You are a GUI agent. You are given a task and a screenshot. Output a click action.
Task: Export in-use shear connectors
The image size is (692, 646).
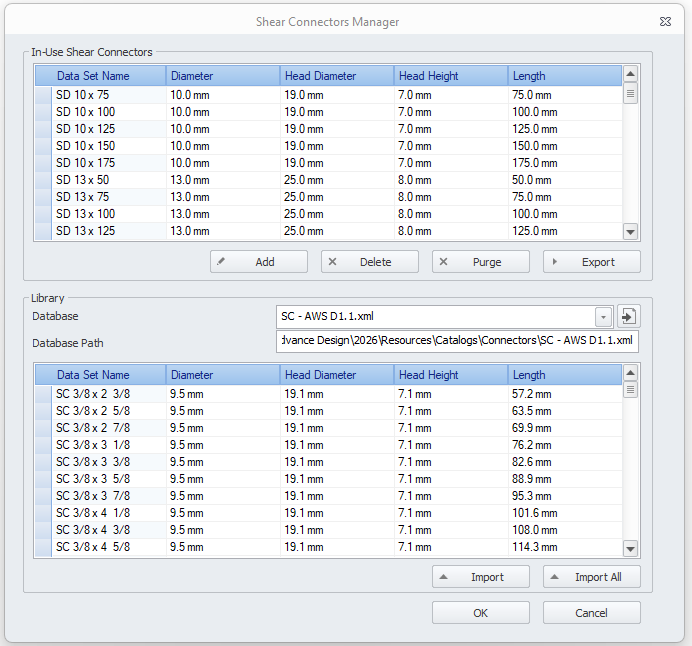click(592, 262)
